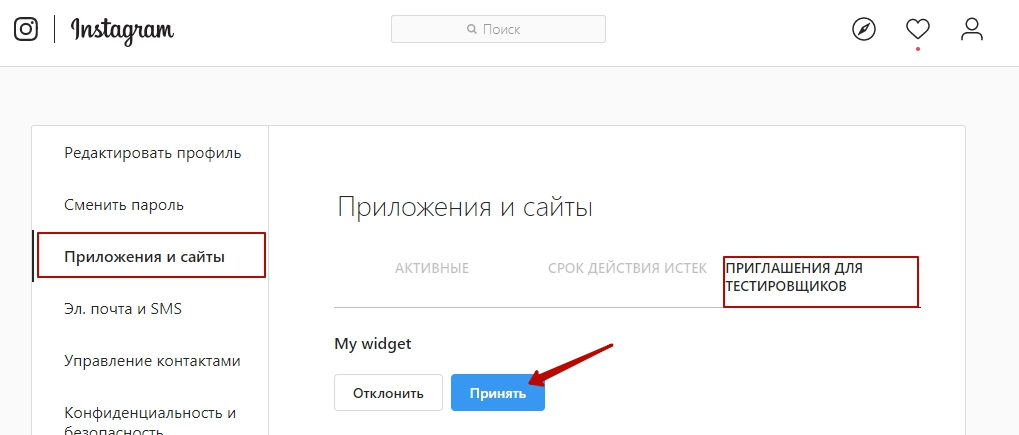Go to Управление контактами
1019x435 pixels.
click(152, 361)
